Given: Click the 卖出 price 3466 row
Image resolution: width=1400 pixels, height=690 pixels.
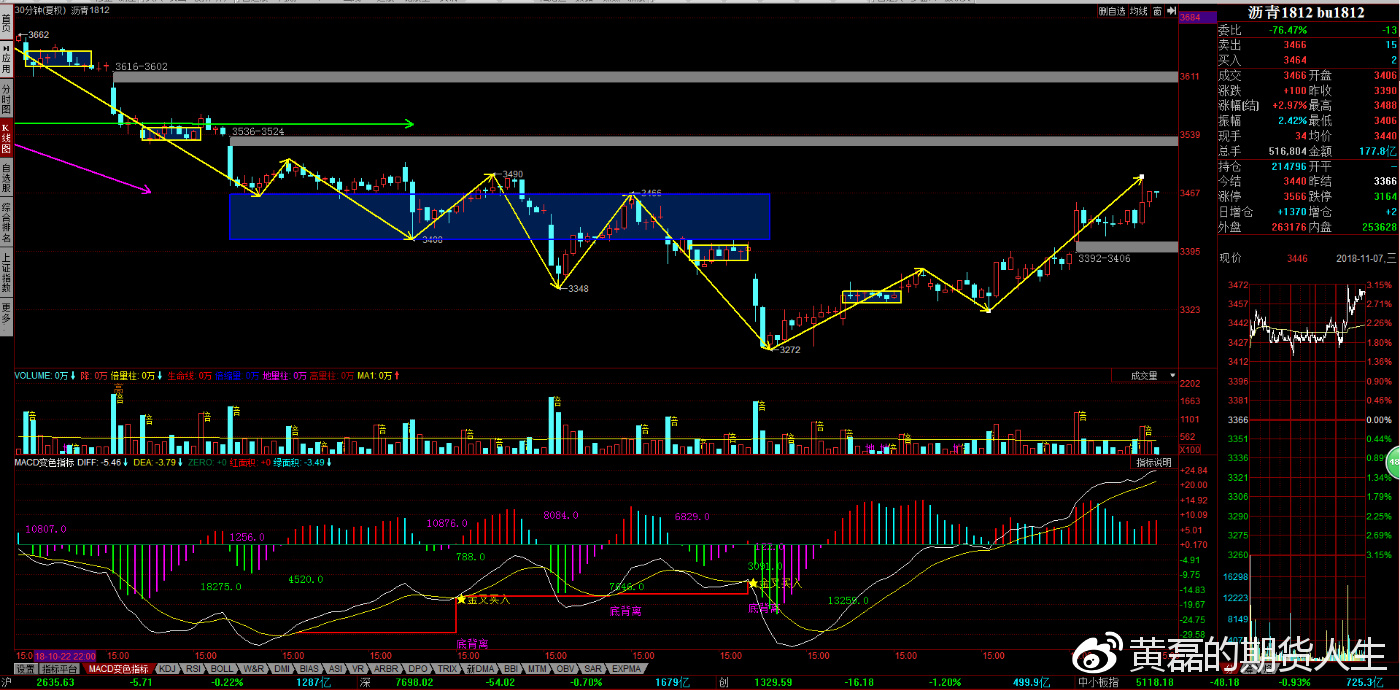Looking at the screenshot, I should pyautogui.click(x=1307, y=45).
